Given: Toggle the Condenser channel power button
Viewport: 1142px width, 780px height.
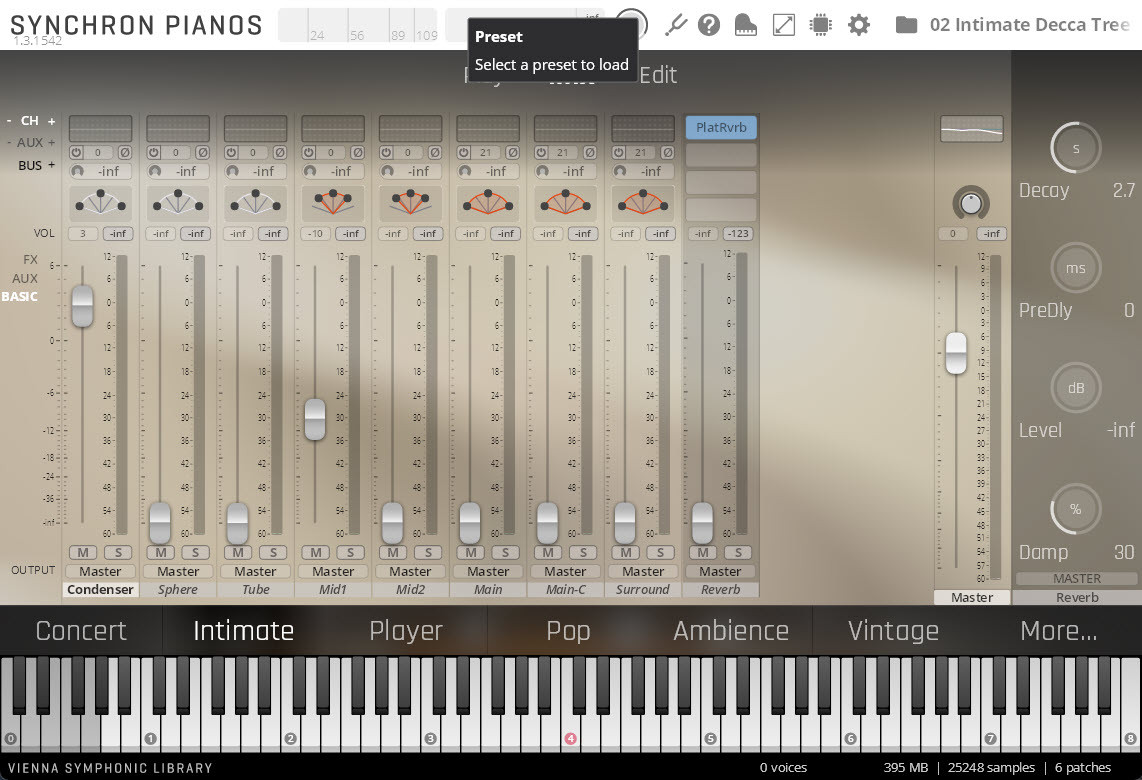Looking at the screenshot, I should click(76, 152).
